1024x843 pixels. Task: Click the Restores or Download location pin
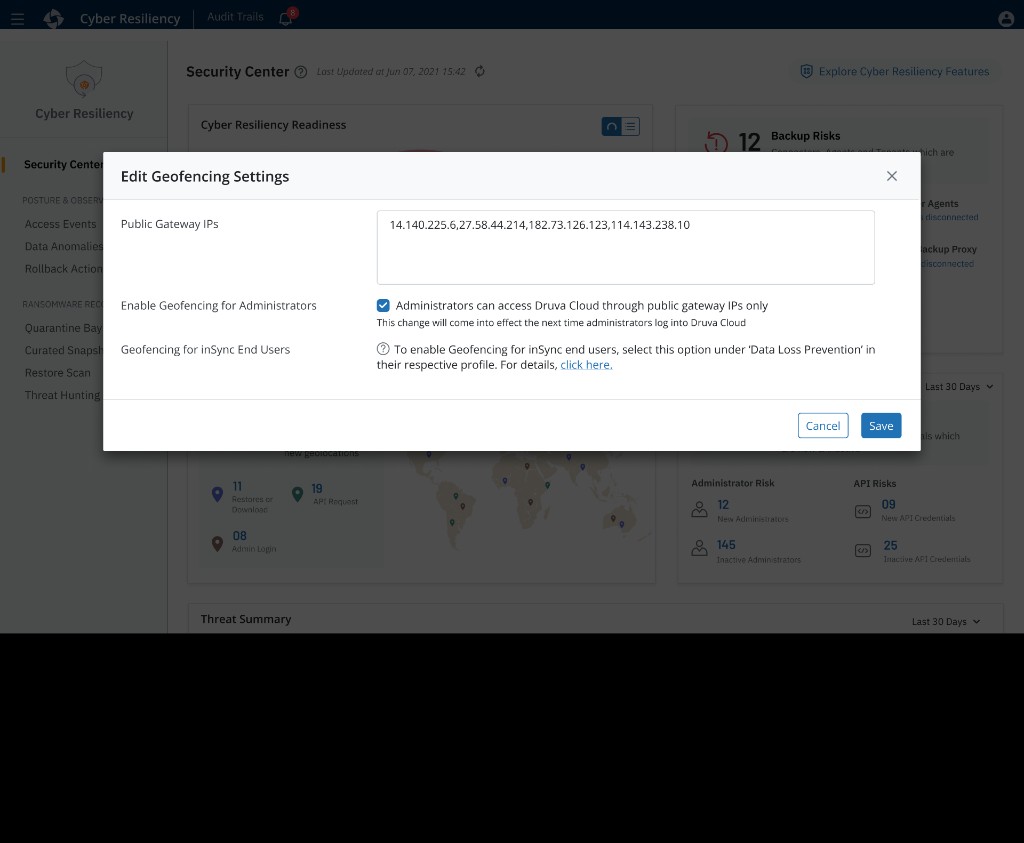(217, 494)
